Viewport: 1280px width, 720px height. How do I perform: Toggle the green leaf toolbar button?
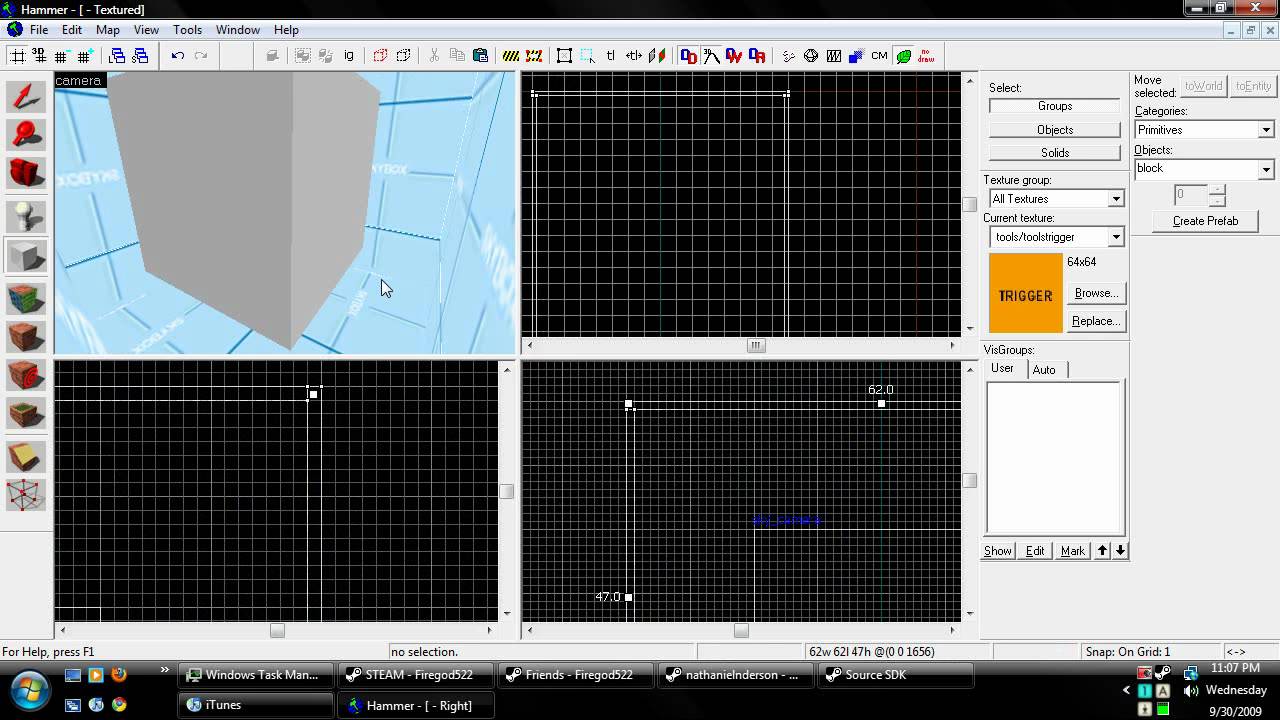(904, 56)
